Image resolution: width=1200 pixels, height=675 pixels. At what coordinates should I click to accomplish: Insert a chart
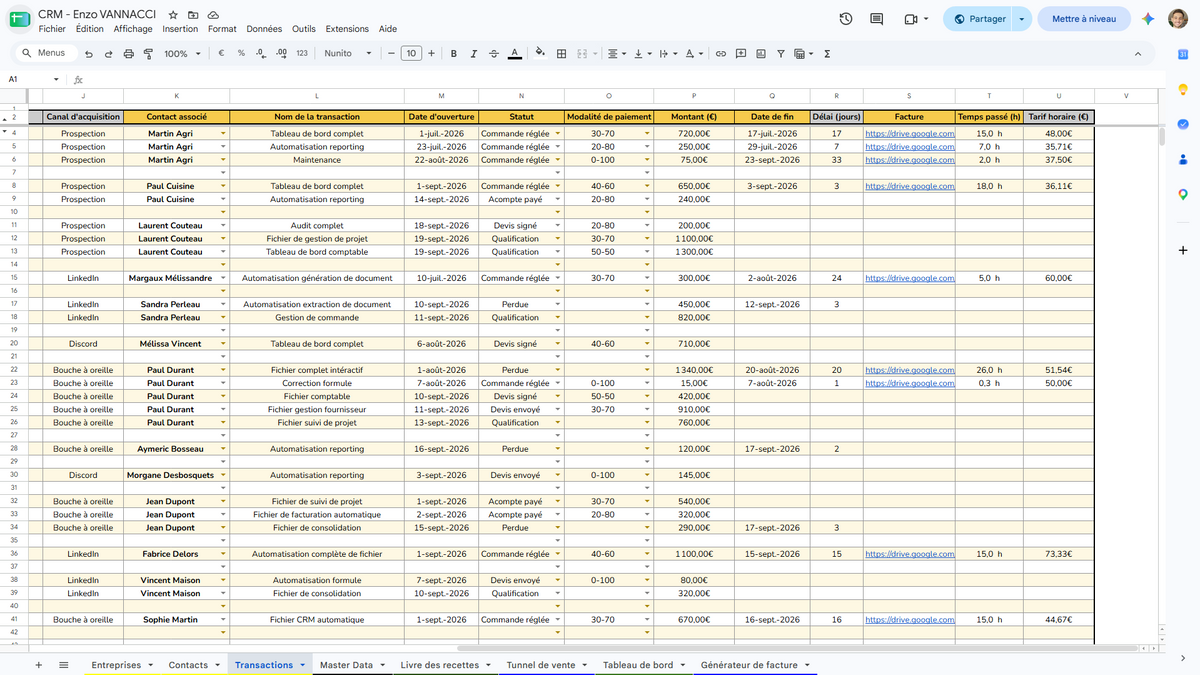(x=761, y=54)
